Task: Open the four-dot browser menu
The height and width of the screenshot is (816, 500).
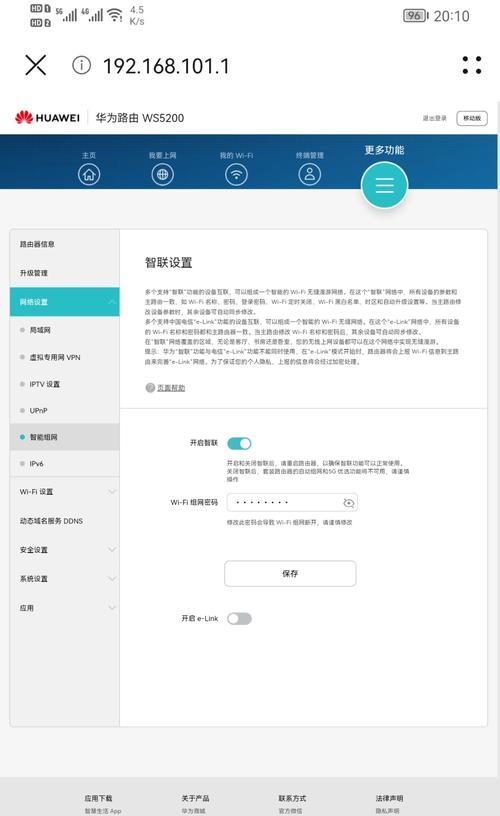Action: click(x=472, y=65)
